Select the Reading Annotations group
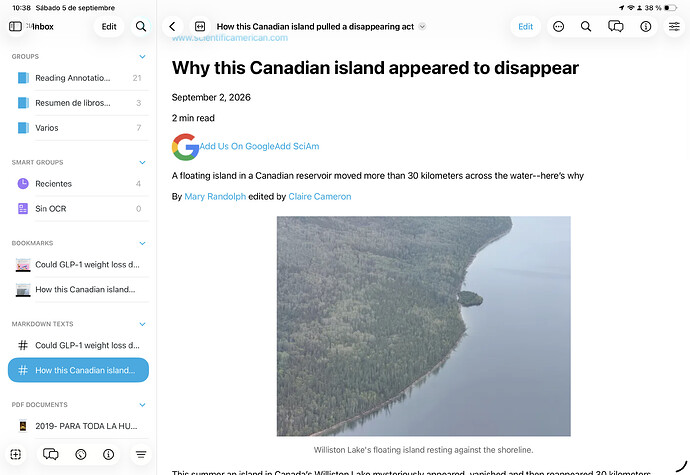 pyautogui.click(x=78, y=78)
